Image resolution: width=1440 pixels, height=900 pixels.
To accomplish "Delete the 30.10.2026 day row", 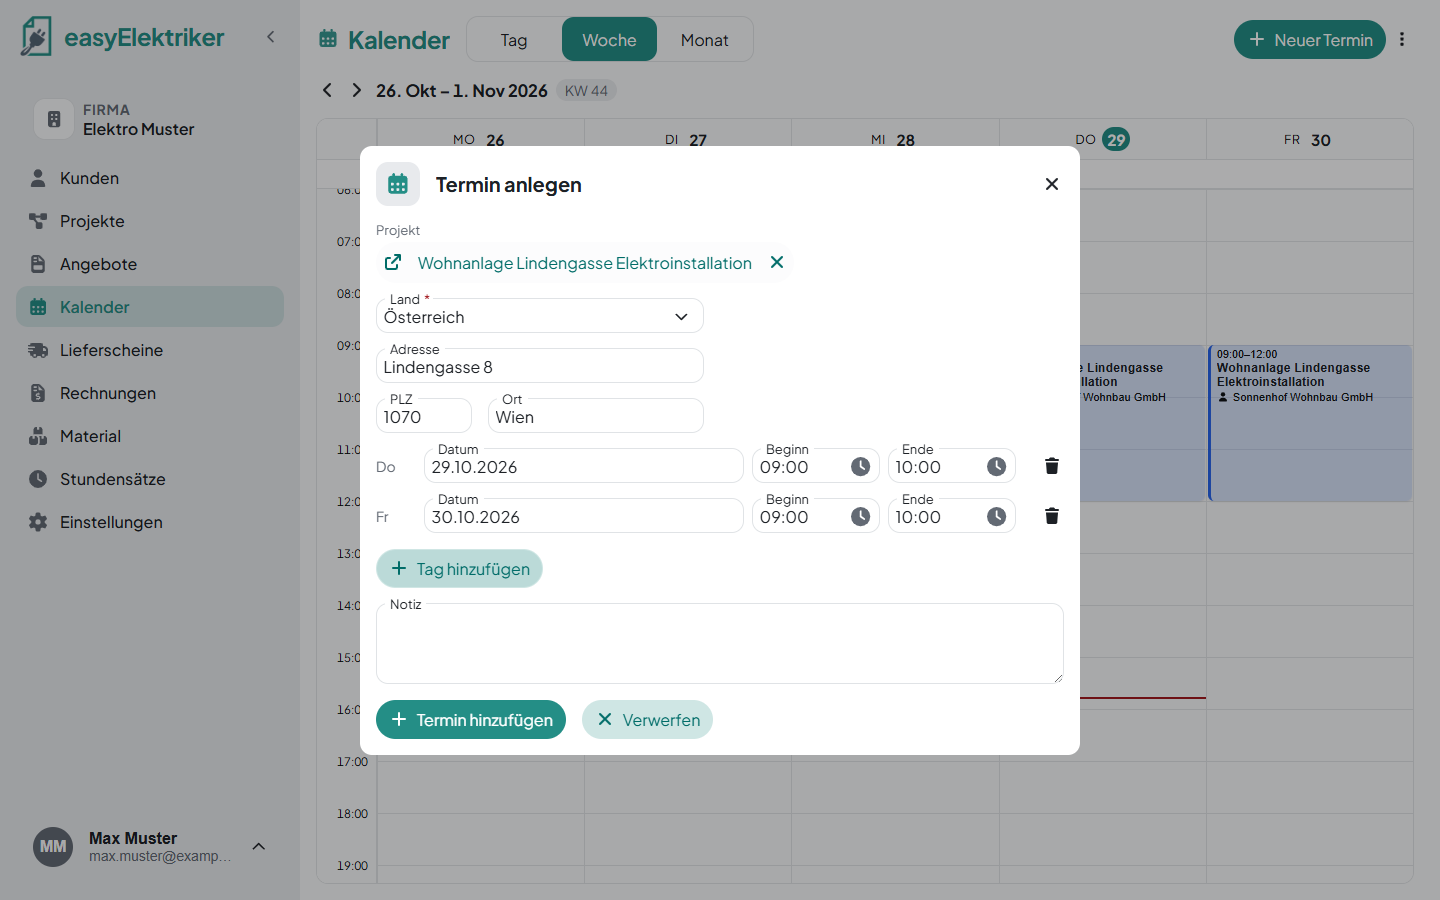I will 1051,516.
